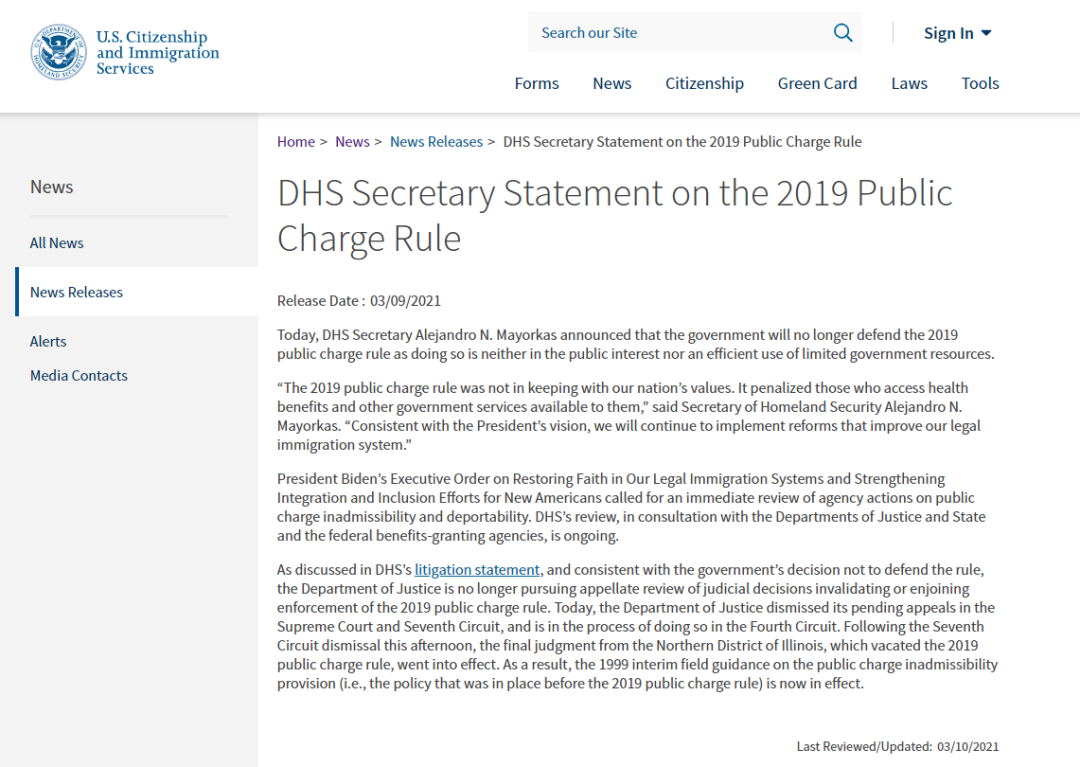This screenshot has height=767, width=1080.
Task: Click the USCIS seal logo icon
Action: [x=59, y=52]
